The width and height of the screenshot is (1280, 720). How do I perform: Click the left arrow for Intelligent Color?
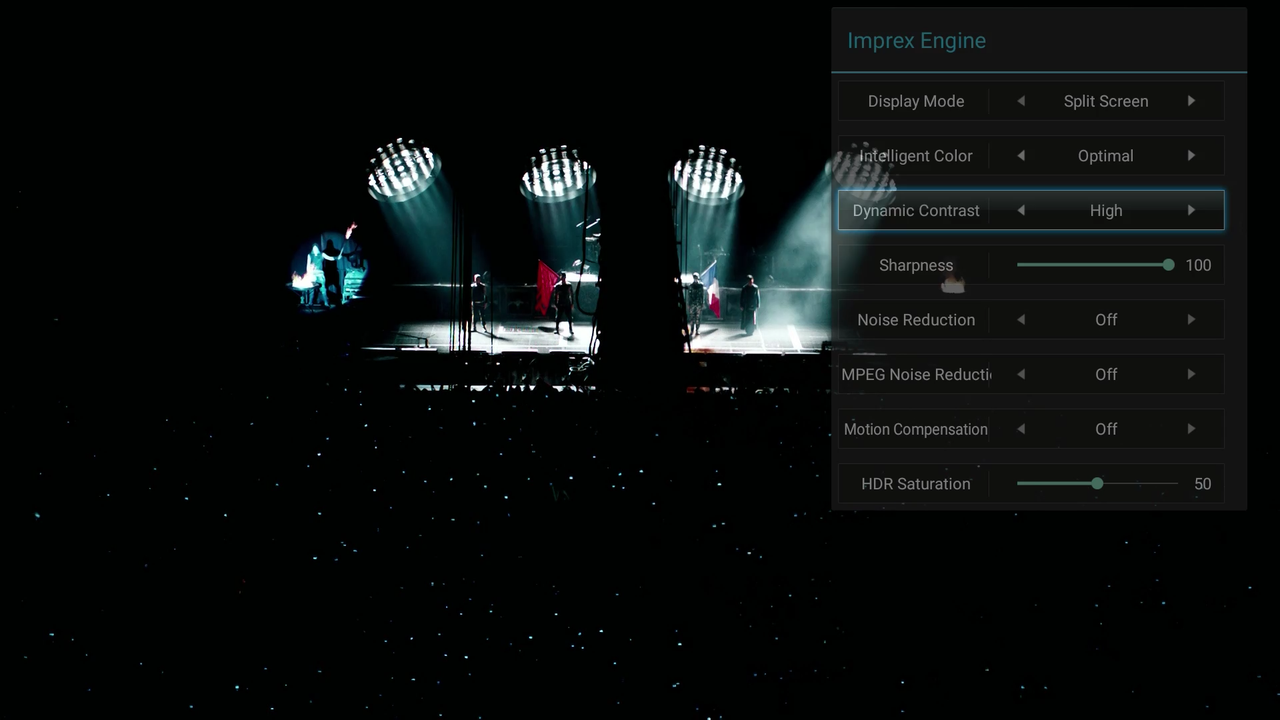click(1021, 156)
